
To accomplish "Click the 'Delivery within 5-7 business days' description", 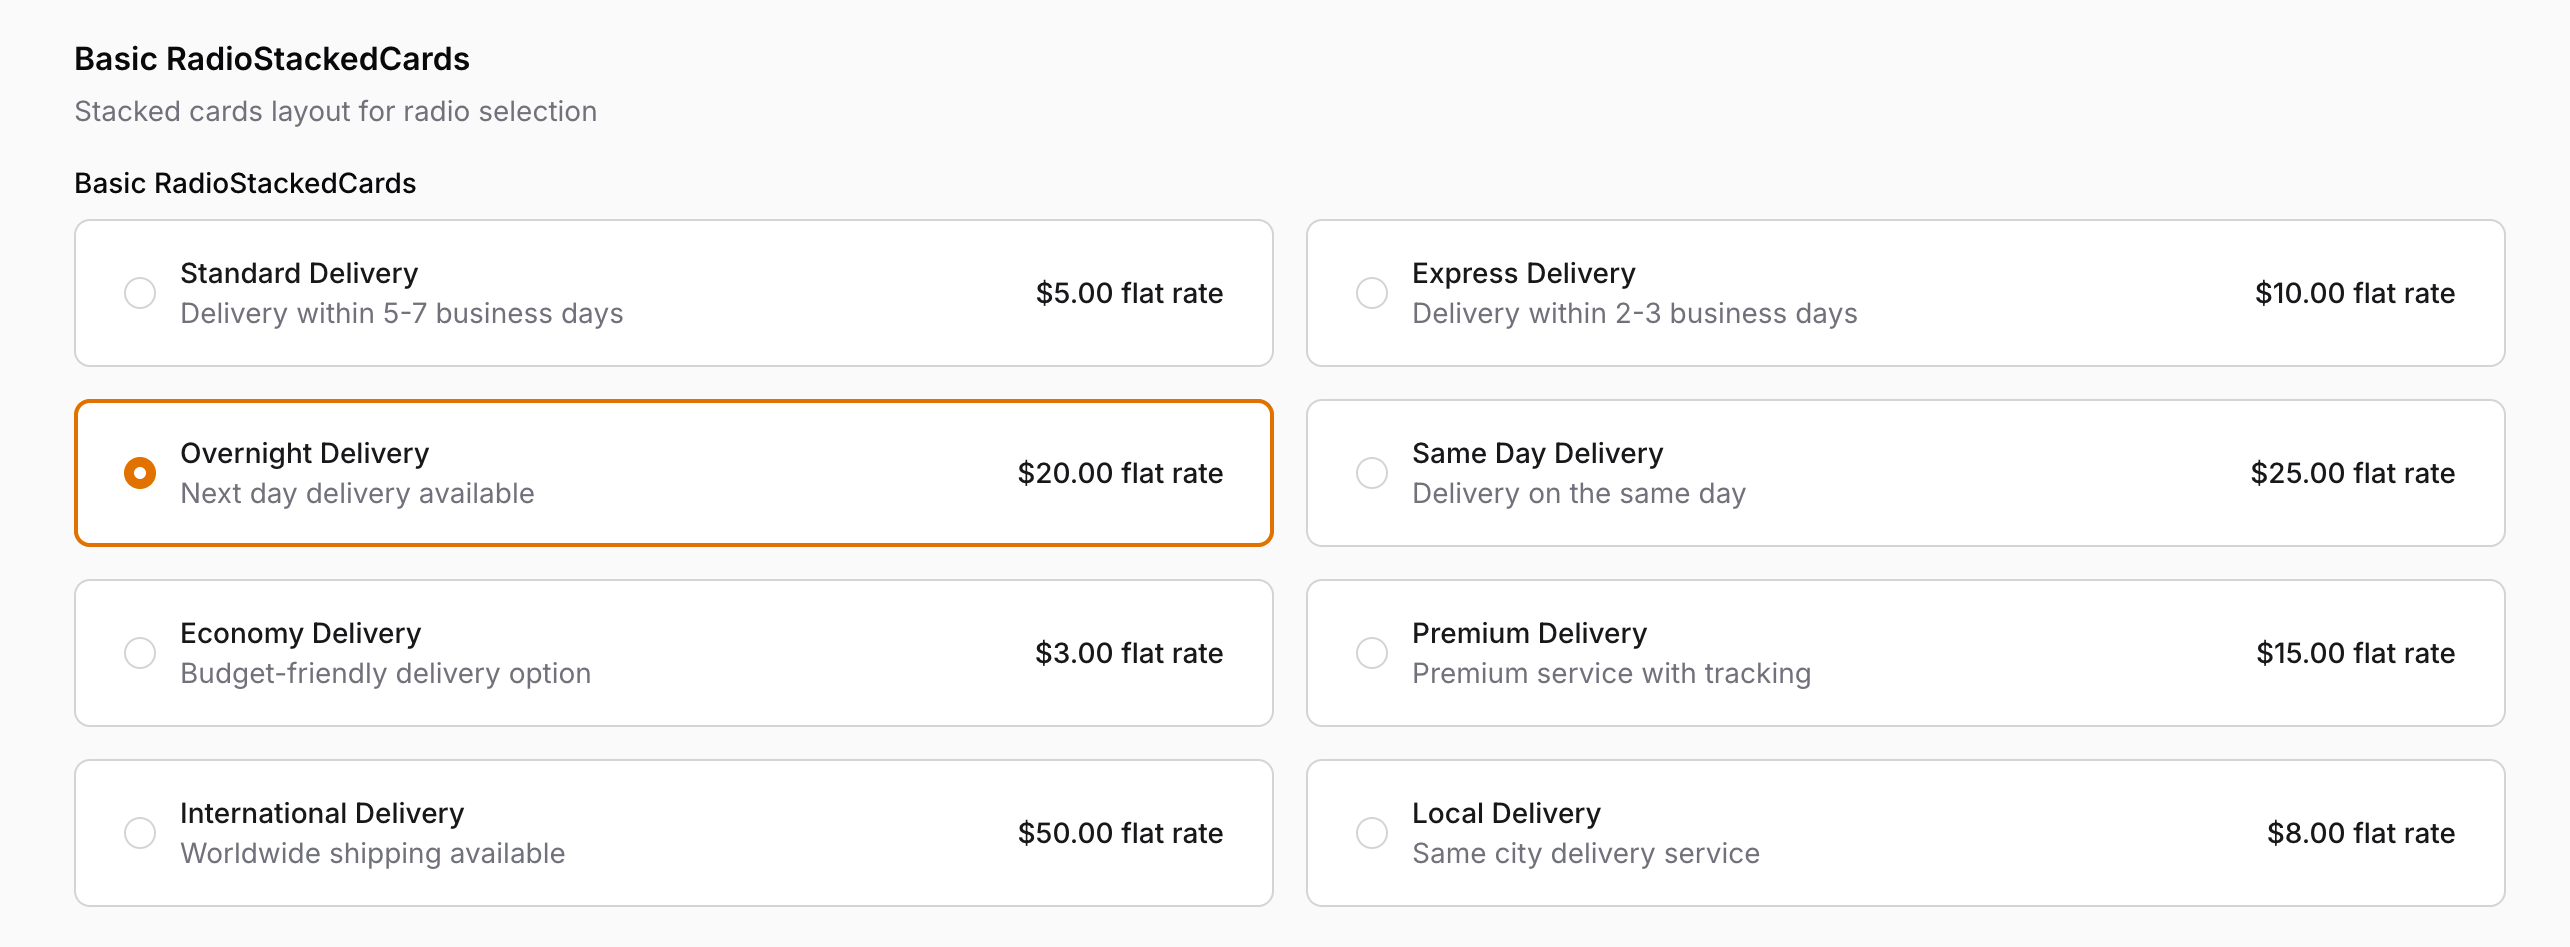I will [401, 314].
